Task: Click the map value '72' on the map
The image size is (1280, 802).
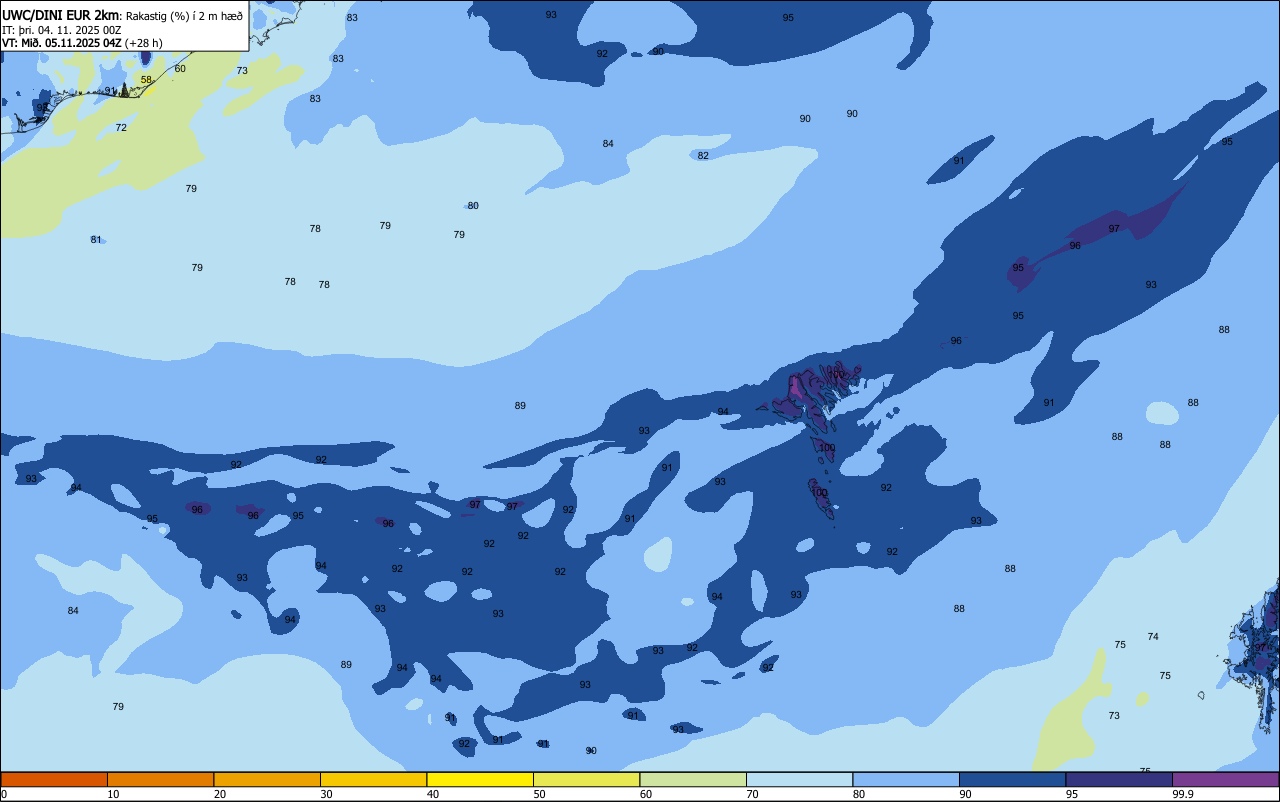Action: (121, 128)
